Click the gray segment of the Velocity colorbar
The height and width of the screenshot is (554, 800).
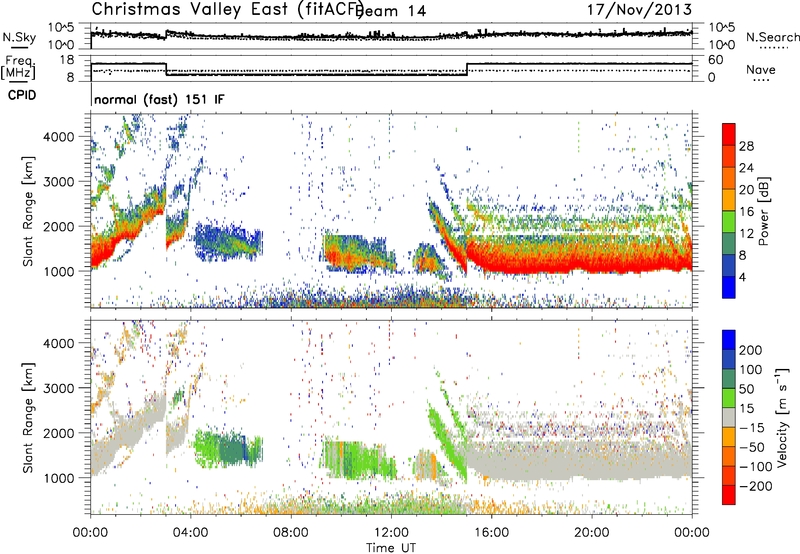[x=729, y=417]
